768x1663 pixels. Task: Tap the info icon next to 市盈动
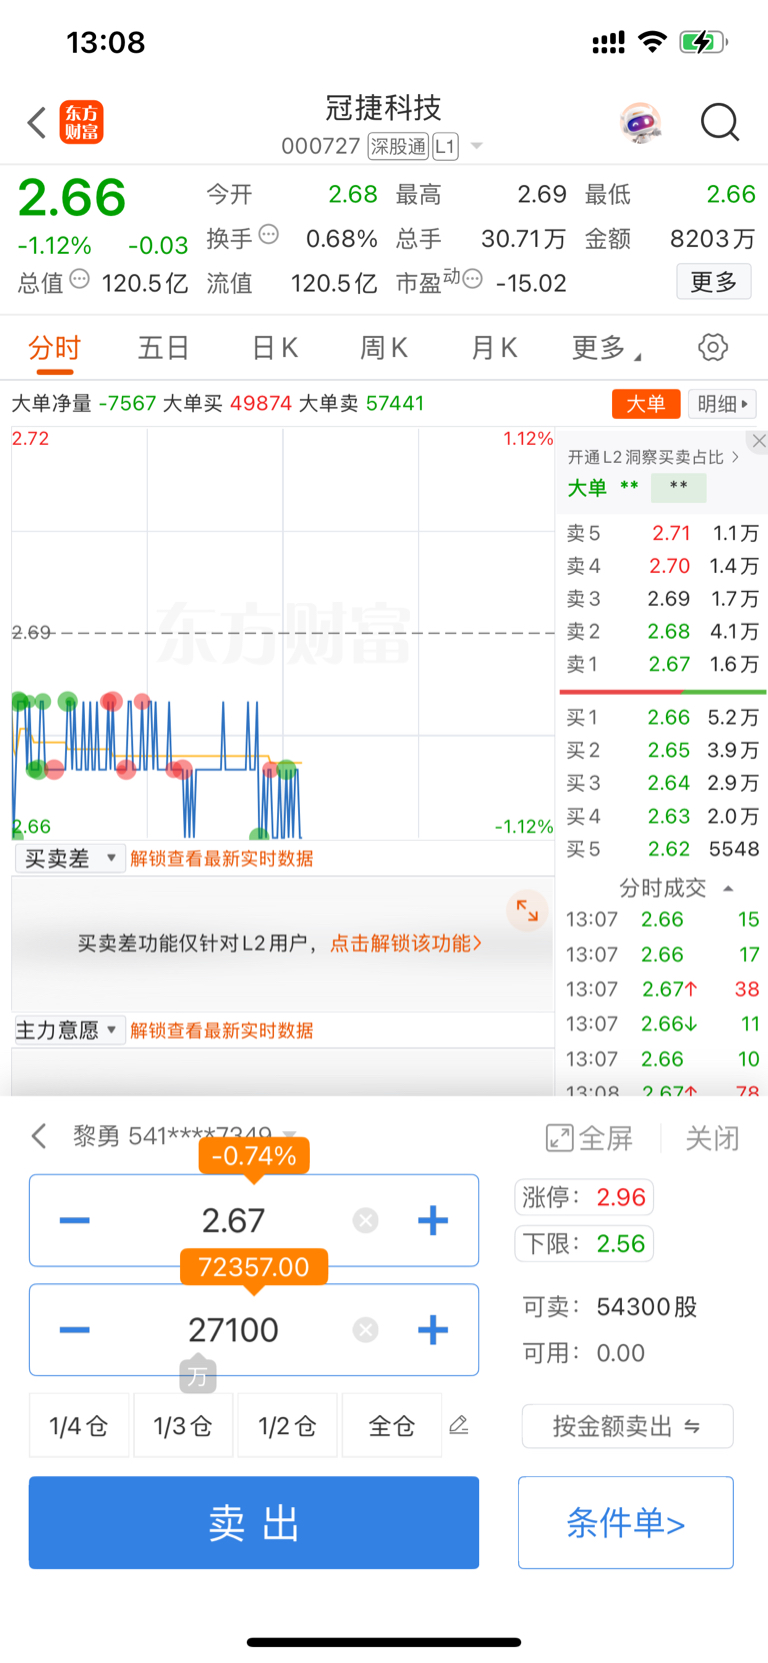click(x=473, y=278)
